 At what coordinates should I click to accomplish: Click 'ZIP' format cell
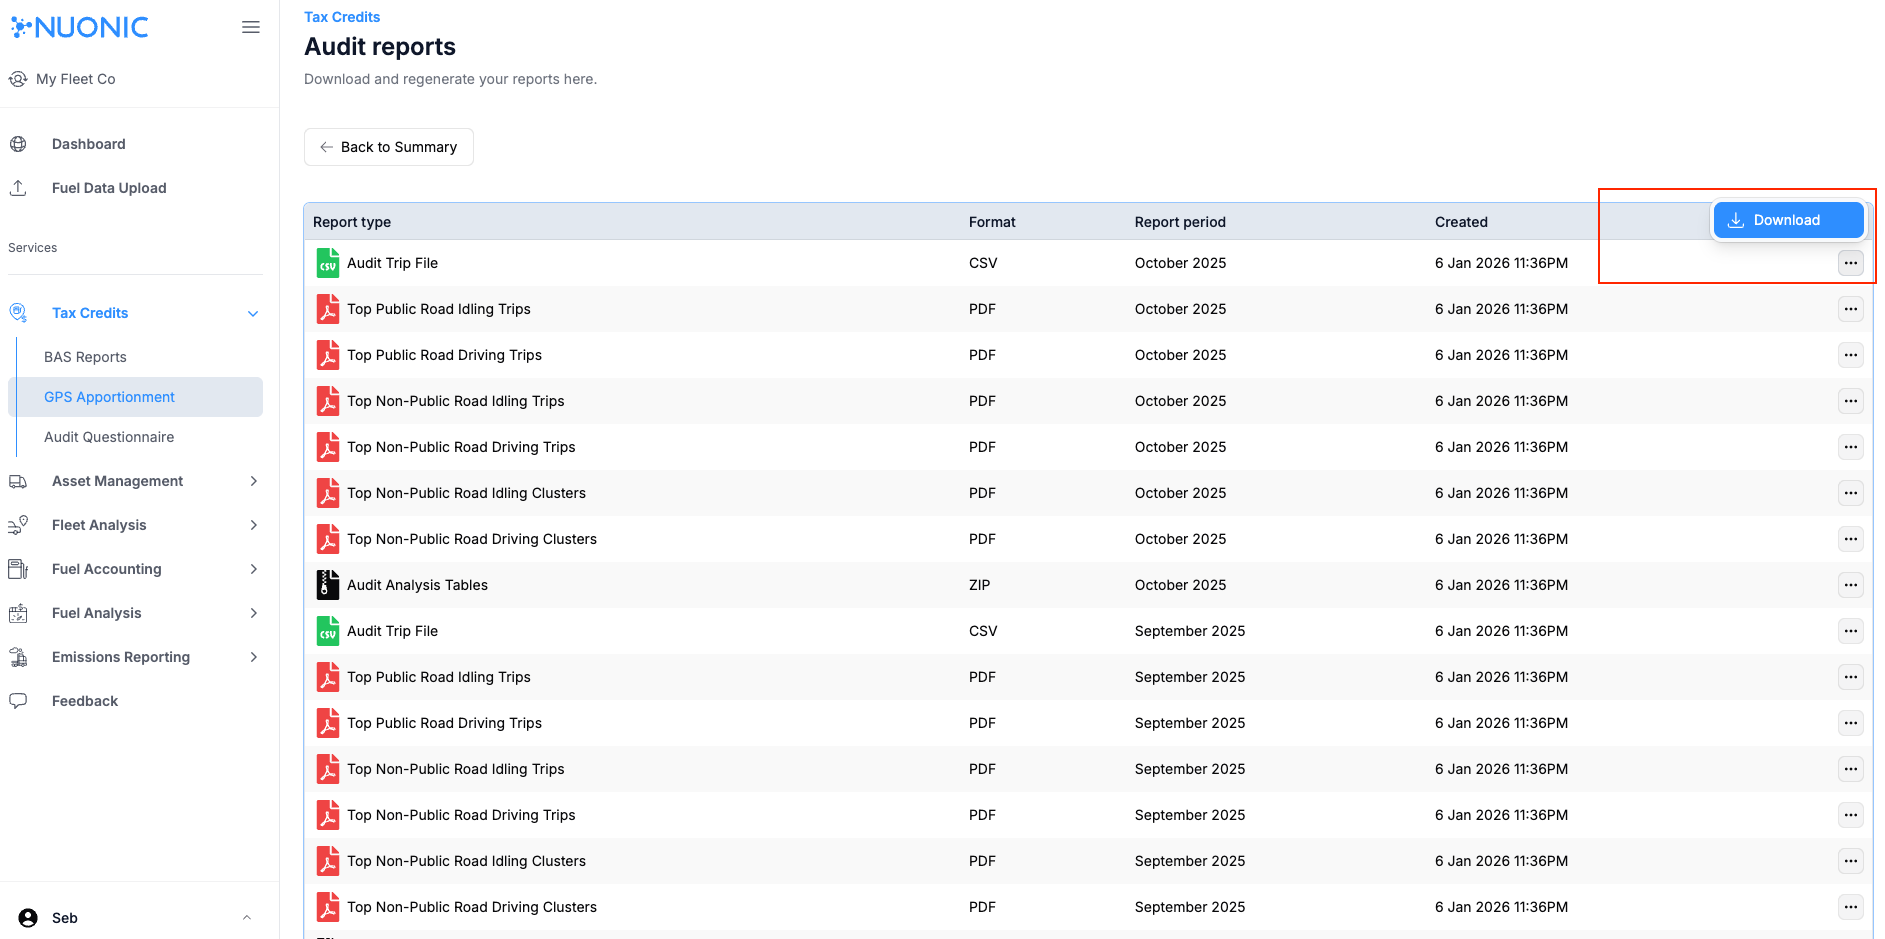(x=980, y=585)
